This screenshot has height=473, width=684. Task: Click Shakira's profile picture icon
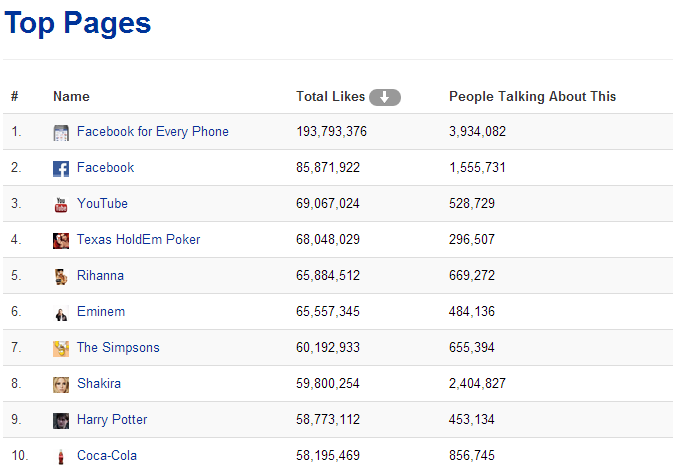click(61, 384)
